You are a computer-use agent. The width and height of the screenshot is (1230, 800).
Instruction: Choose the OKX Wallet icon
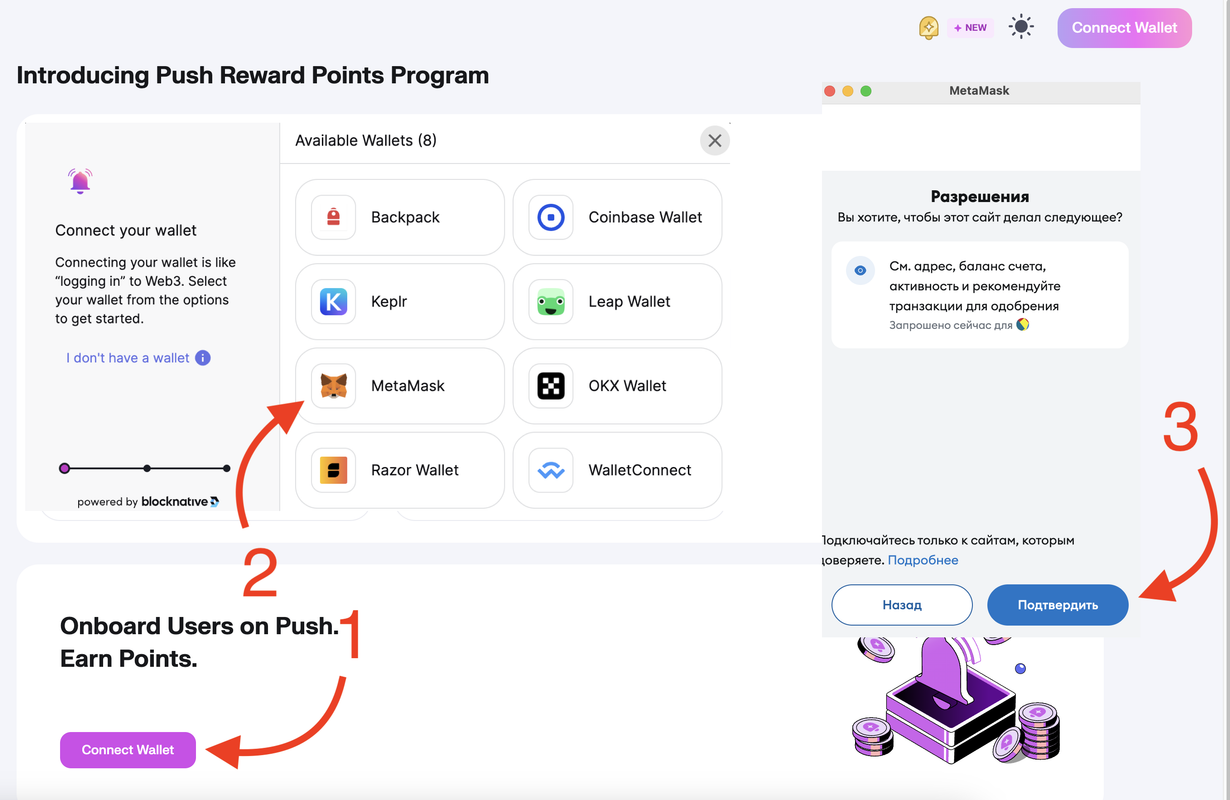click(551, 386)
